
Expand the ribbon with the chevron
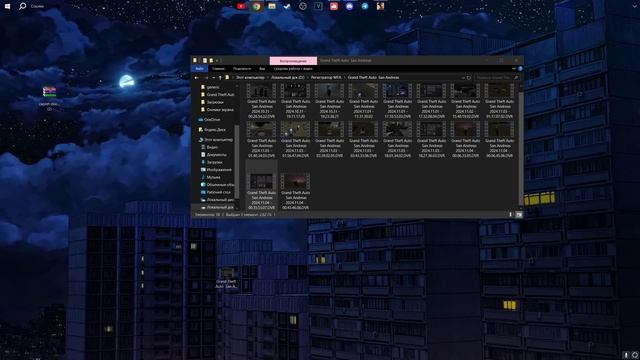(513, 69)
